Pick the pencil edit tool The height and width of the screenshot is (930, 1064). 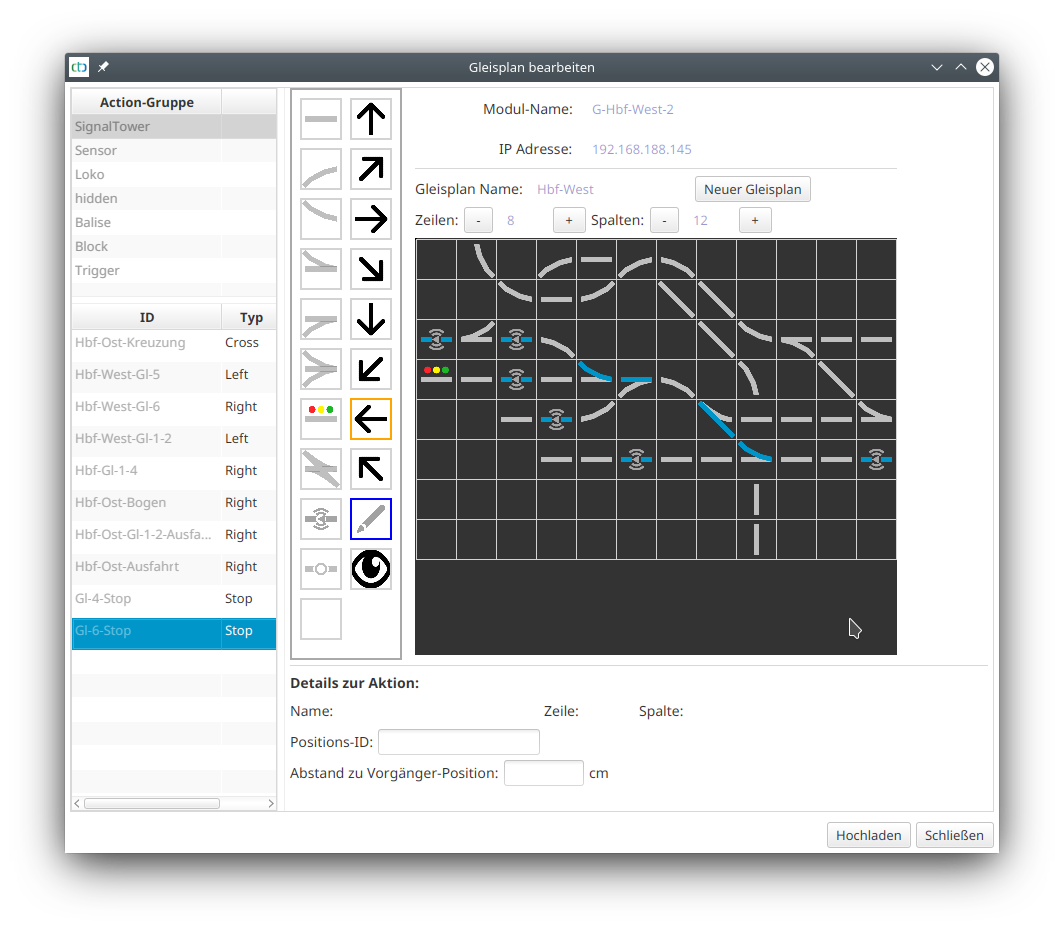[371, 519]
